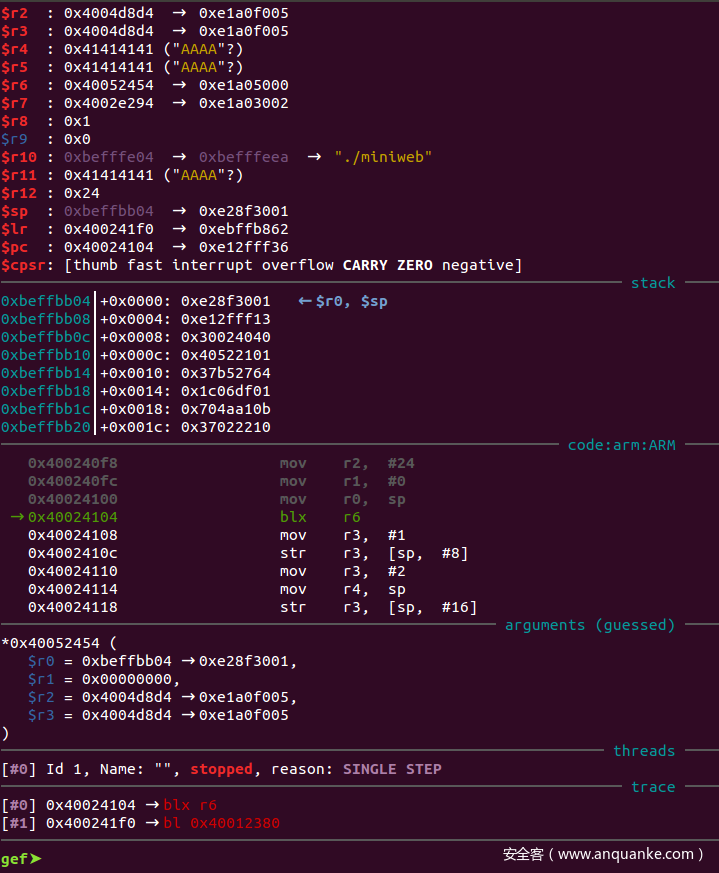Click the arrow after $r10 address 0xbefffe04
The image size is (719, 873).
183,157
